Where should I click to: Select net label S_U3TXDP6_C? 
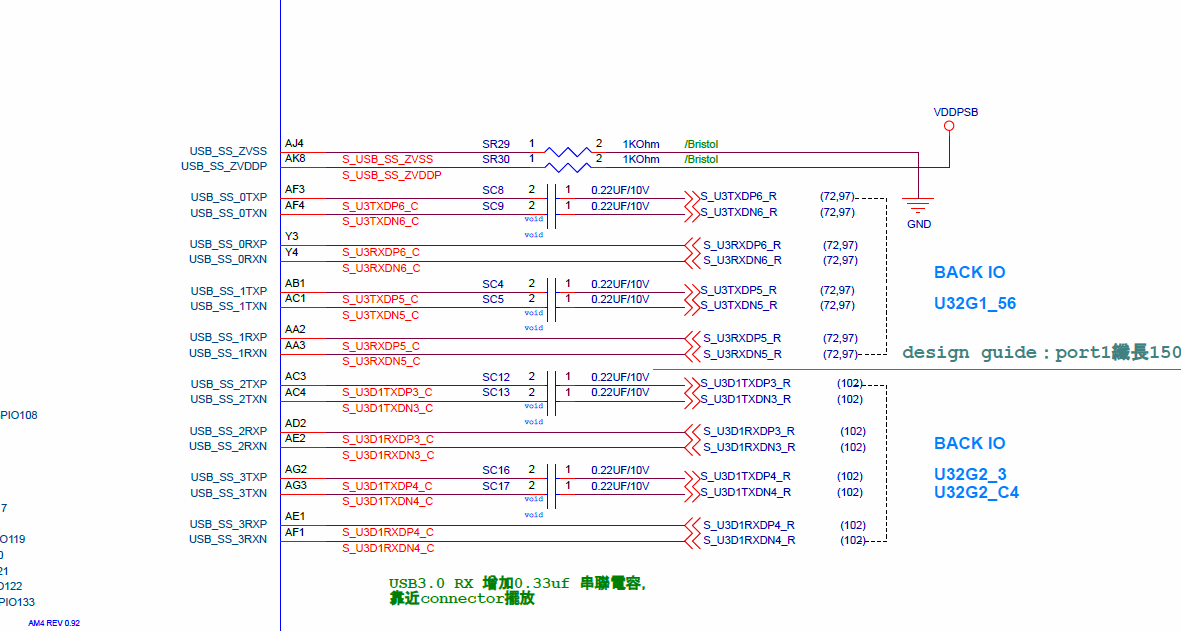[x=380, y=206]
